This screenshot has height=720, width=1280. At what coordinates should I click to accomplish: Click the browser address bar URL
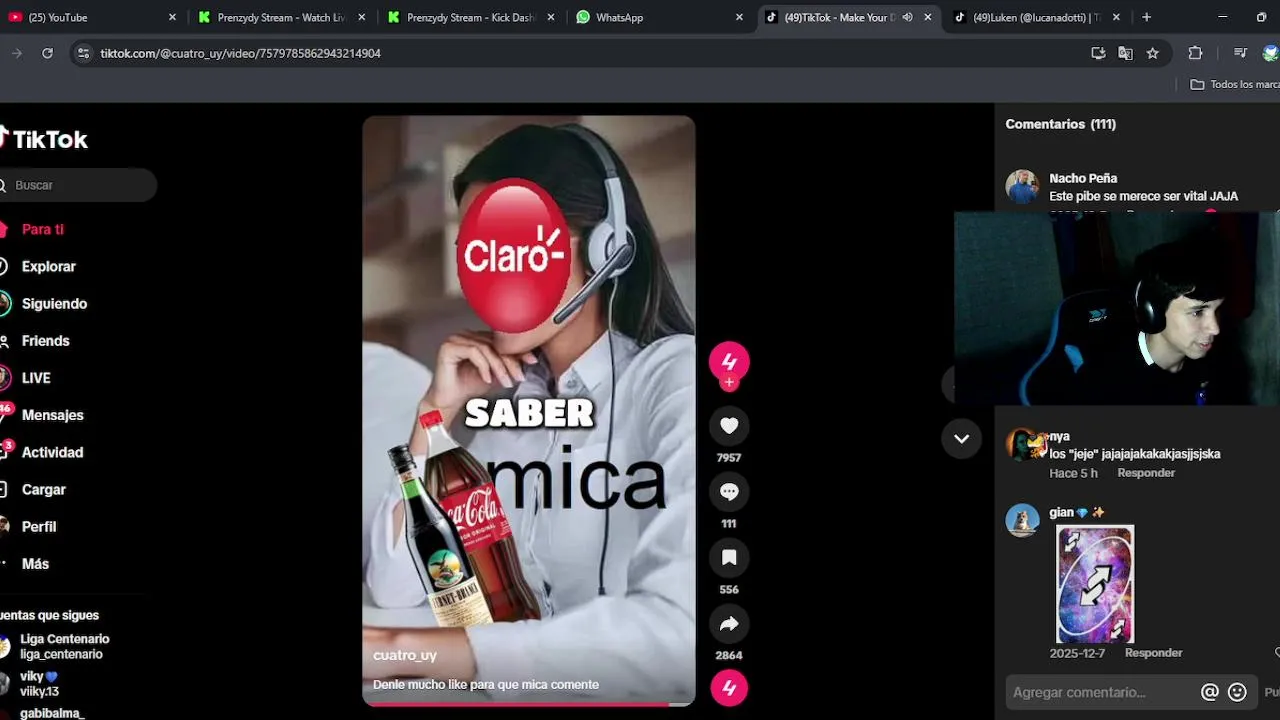point(240,53)
